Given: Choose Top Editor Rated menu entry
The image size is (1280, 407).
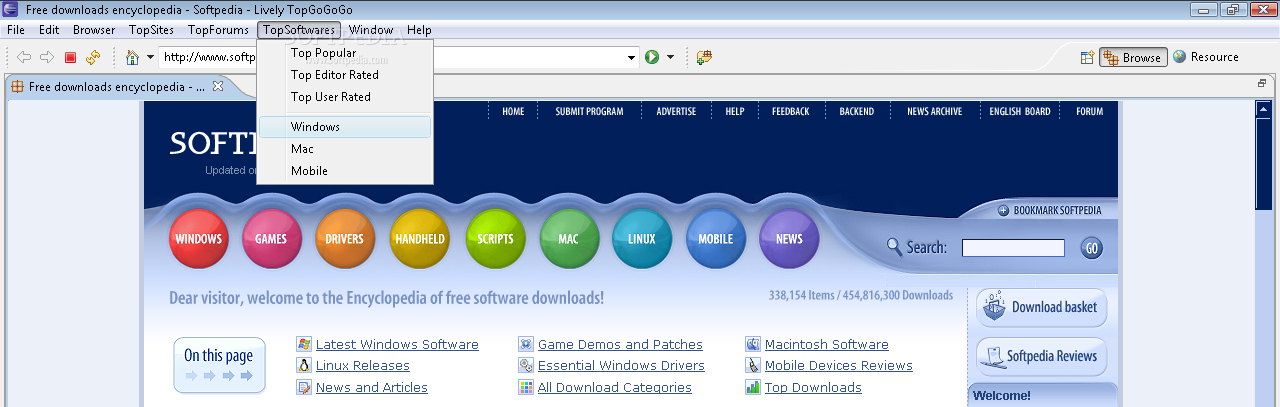Looking at the screenshot, I should click(345, 75).
